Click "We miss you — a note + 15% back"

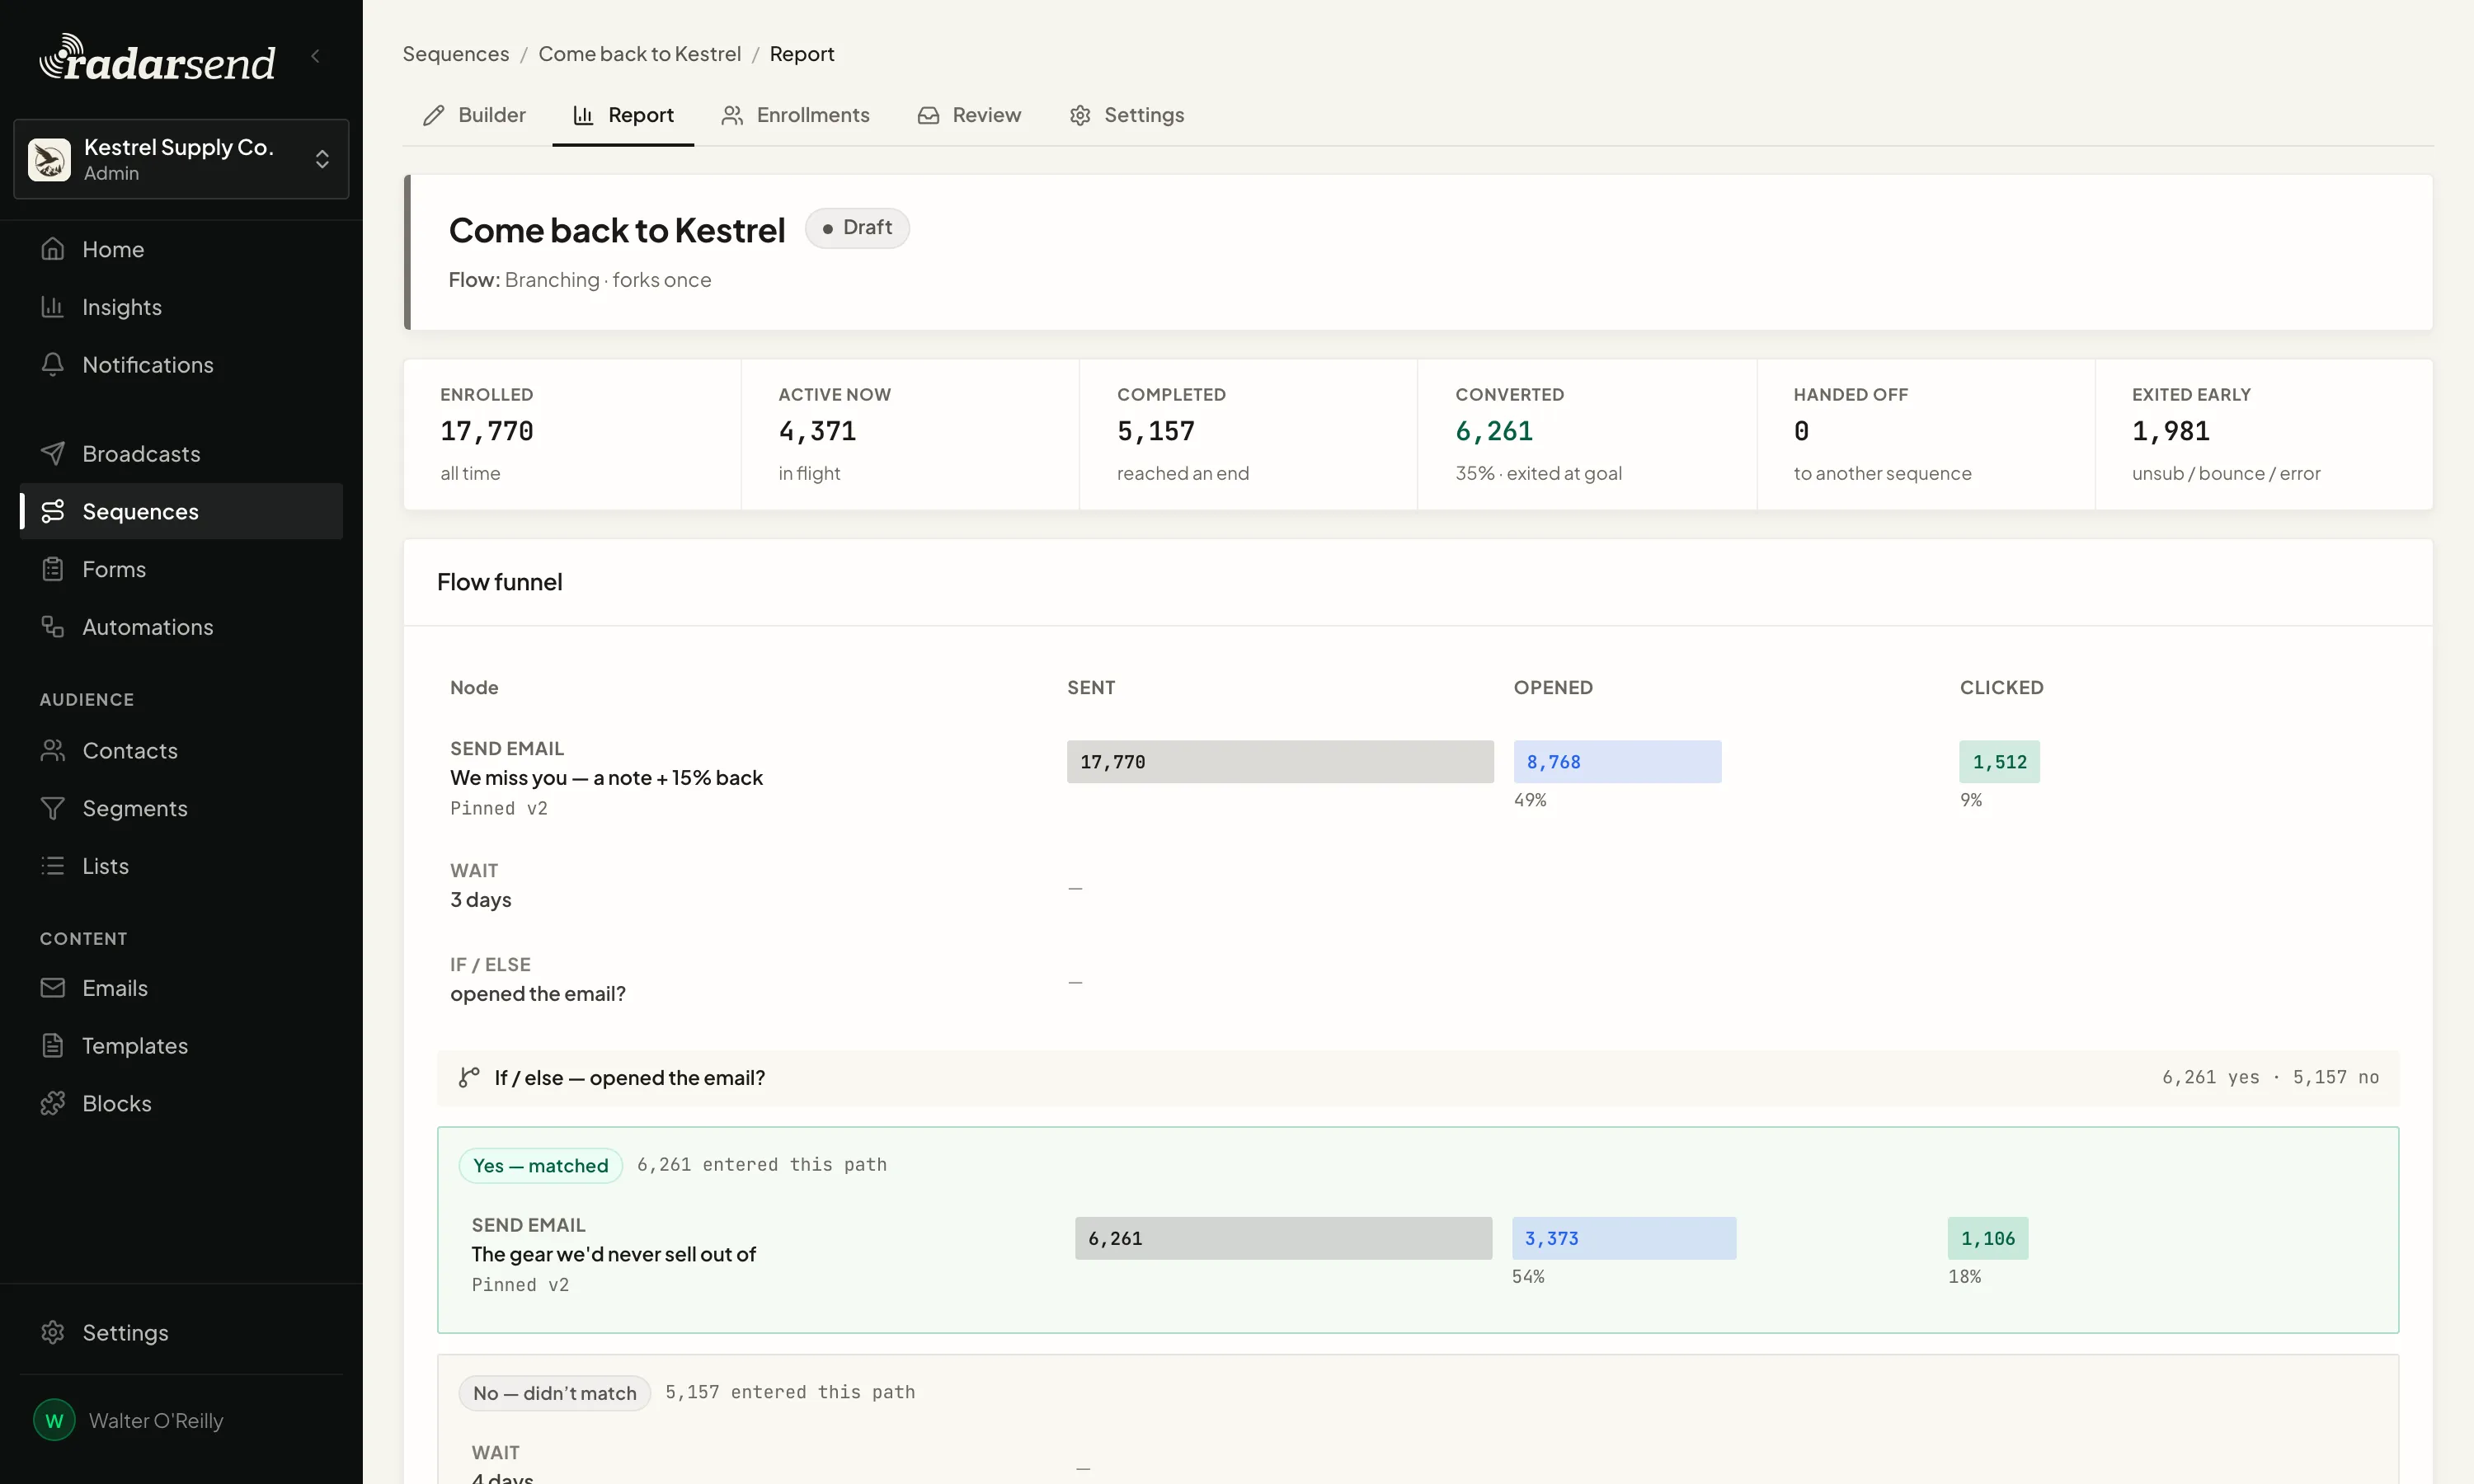tap(606, 778)
